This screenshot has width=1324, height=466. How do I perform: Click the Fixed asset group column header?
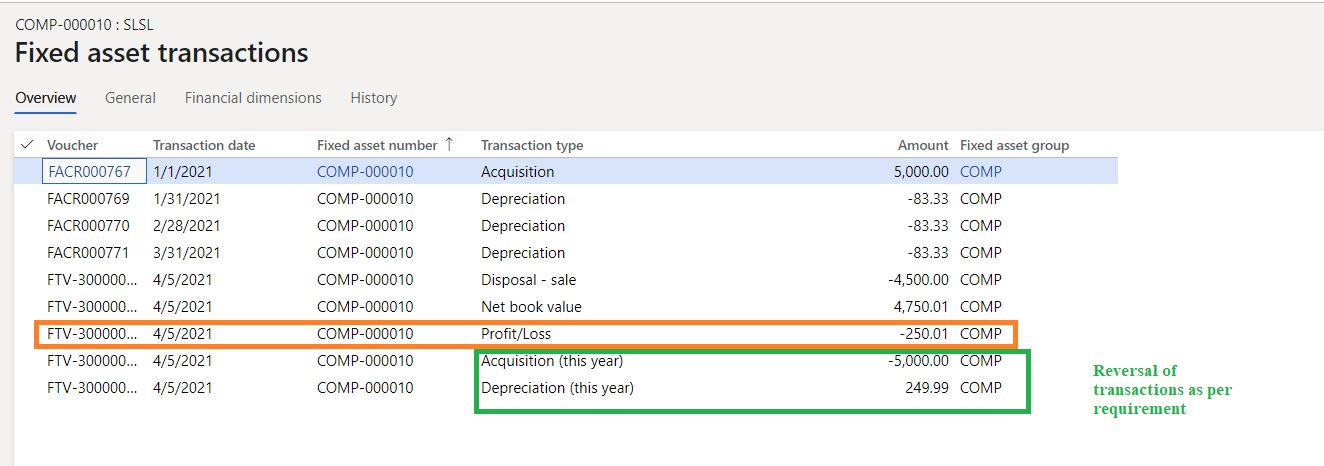1014,145
